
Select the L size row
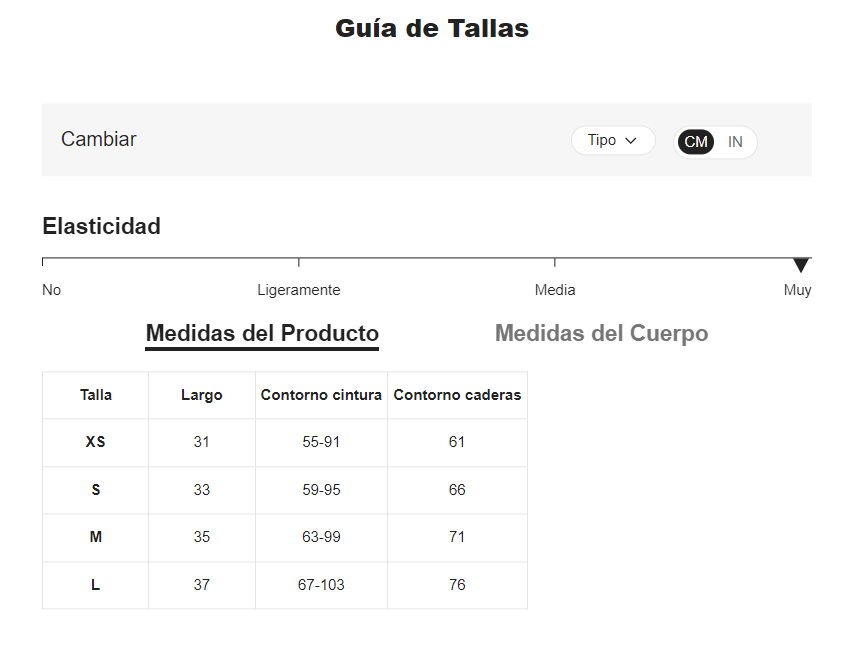point(96,585)
